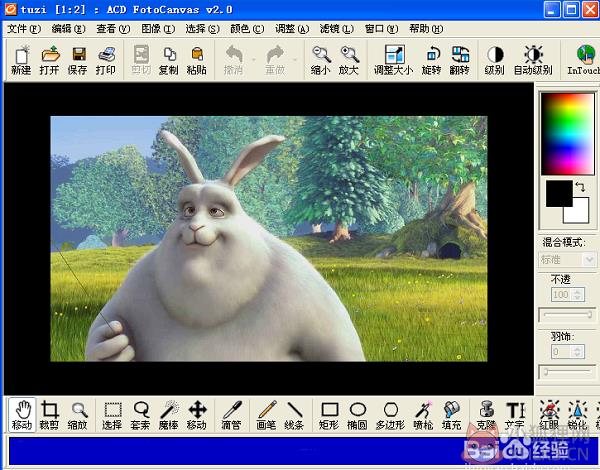
Task: Select the Line (线条) tool
Action: tap(294, 416)
